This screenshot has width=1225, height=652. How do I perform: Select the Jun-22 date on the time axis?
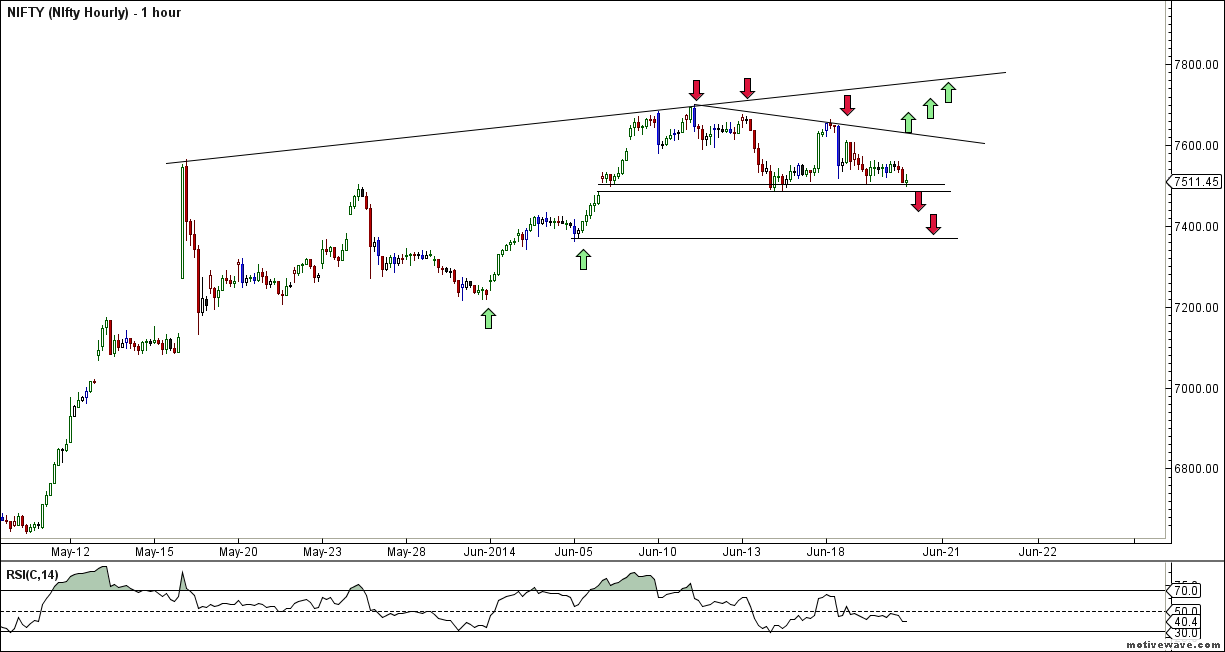(1037, 551)
